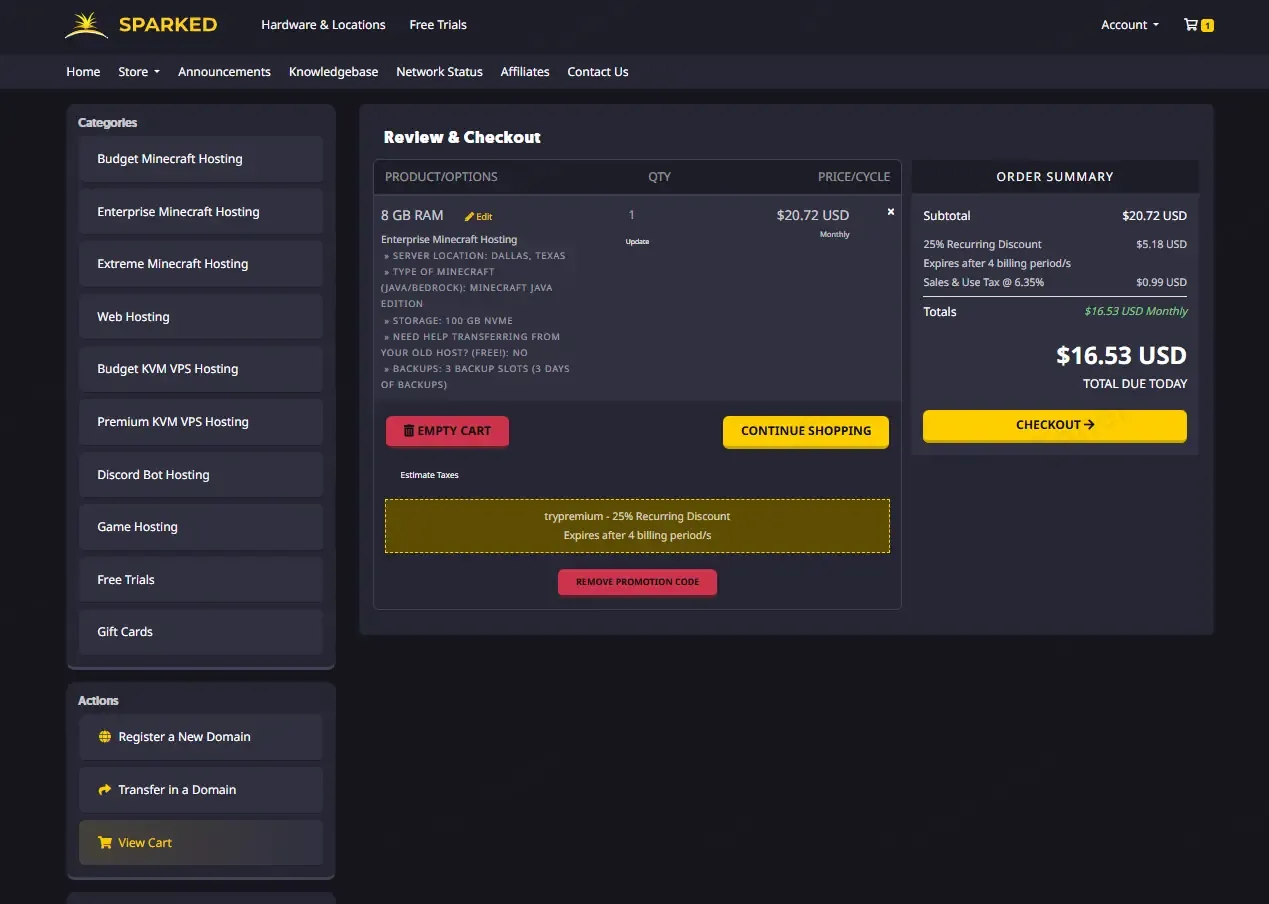Click the Server Location: Dallas, Texas option
Viewport: 1269px width, 904px height.
(x=475, y=256)
